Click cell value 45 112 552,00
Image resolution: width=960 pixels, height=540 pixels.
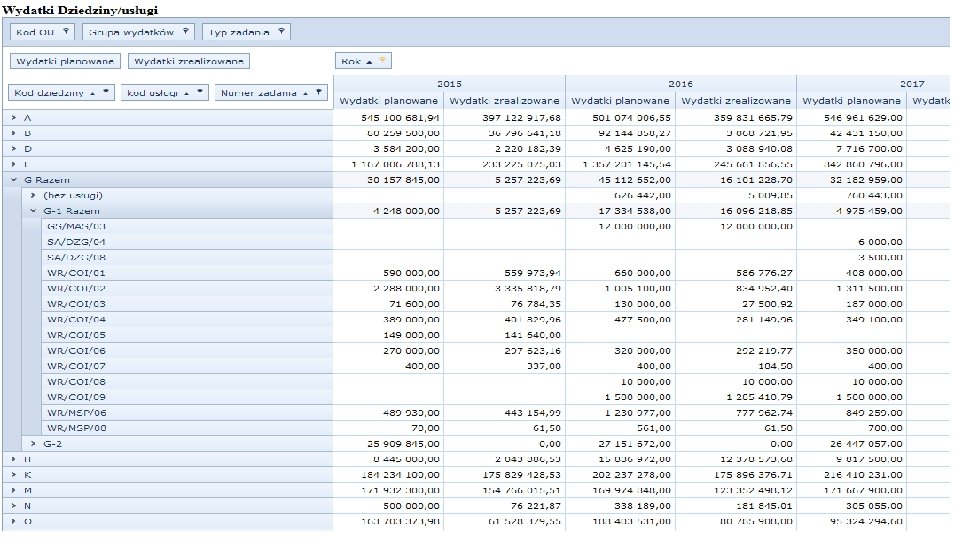click(635, 180)
